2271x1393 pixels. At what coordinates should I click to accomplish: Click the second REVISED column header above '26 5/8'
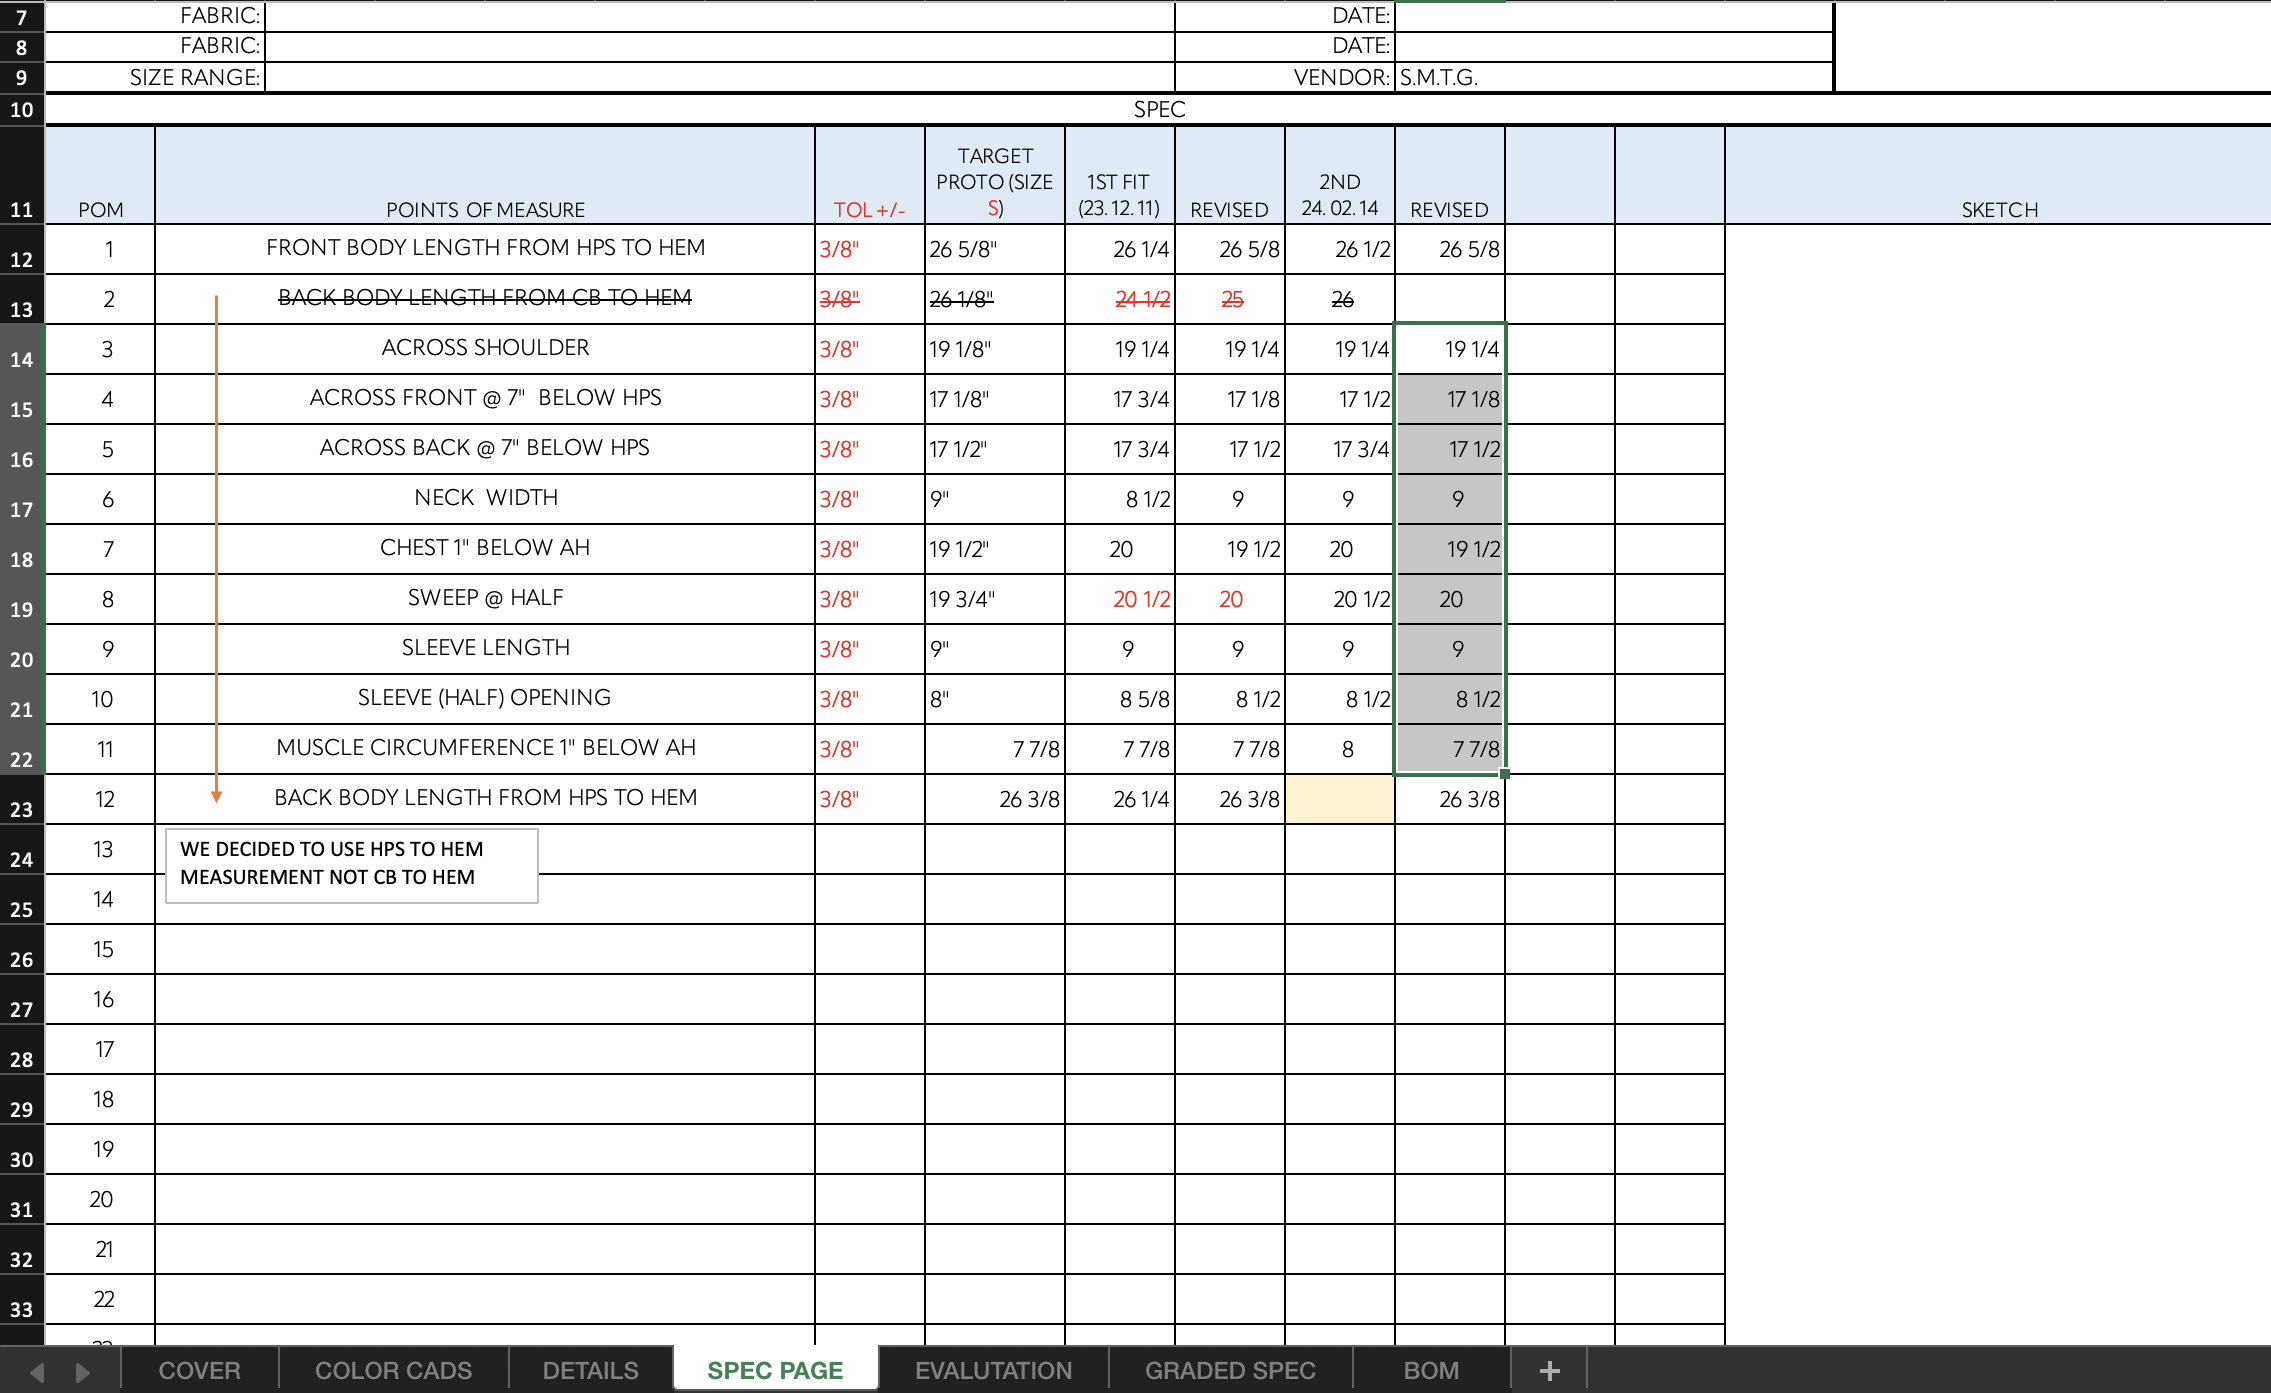coord(1450,175)
